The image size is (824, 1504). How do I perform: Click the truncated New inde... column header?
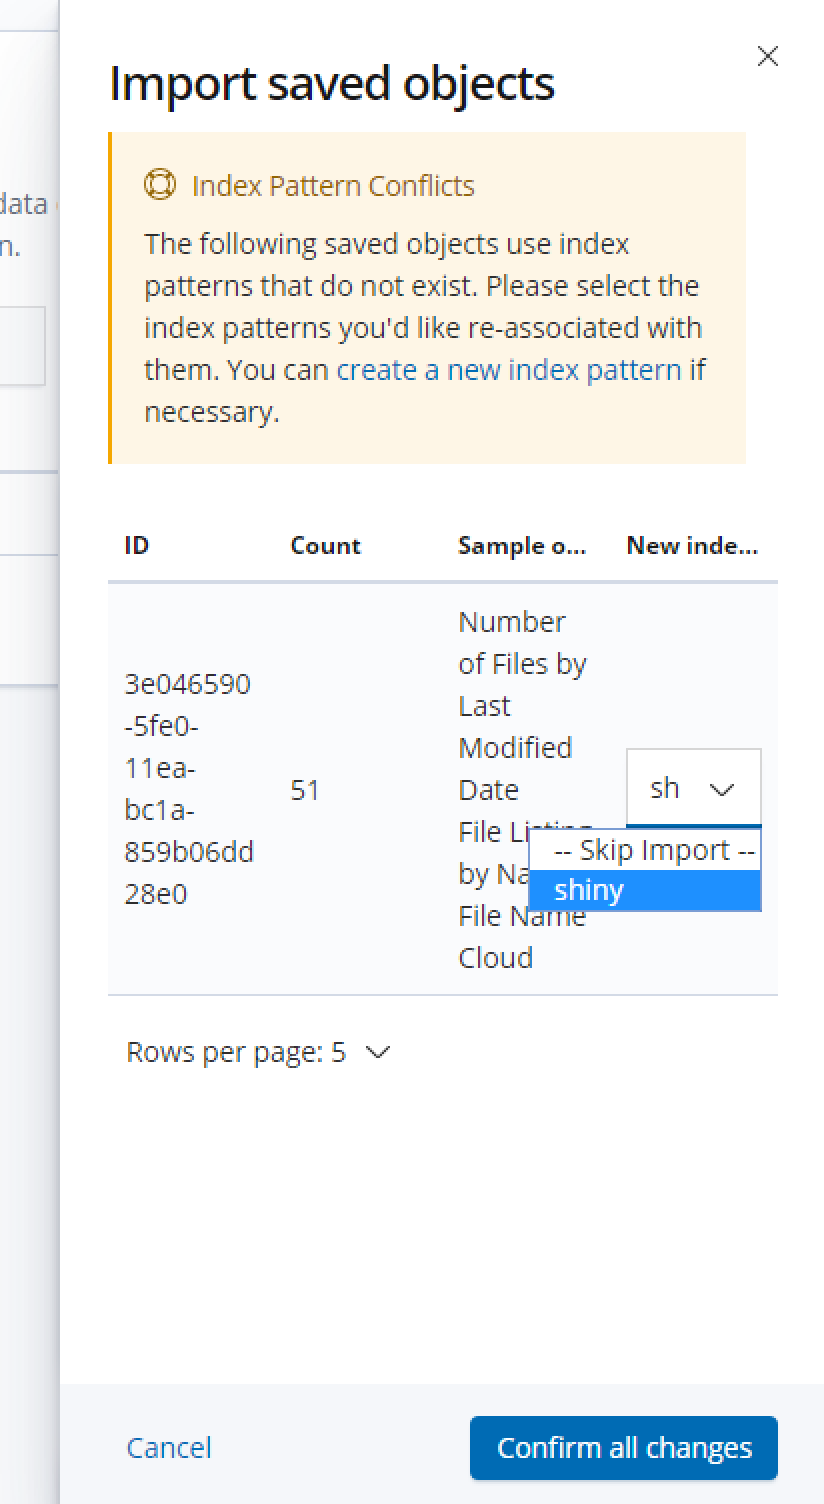(692, 546)
